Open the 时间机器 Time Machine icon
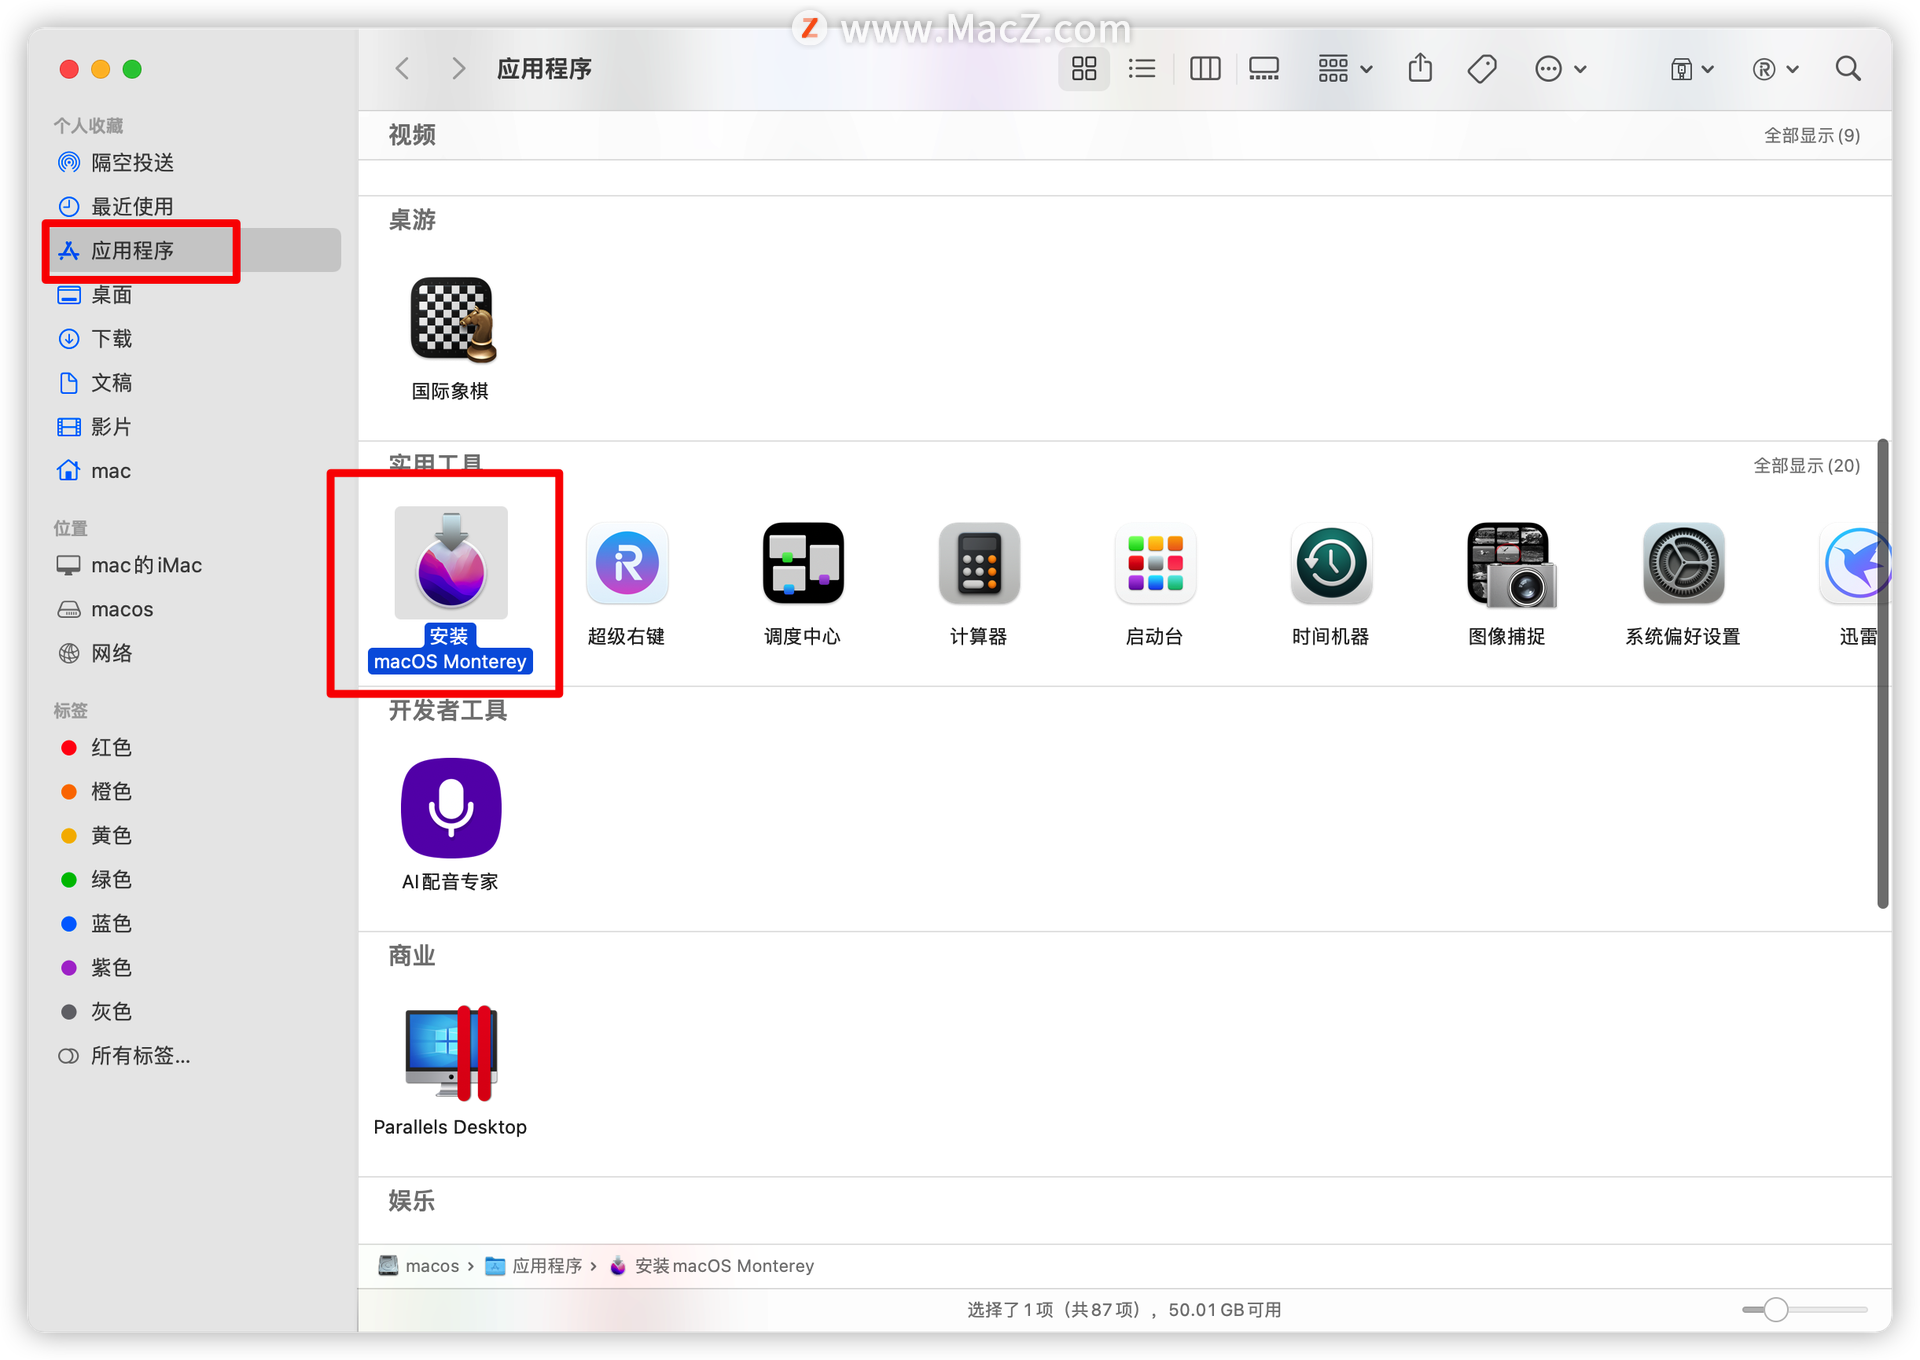Viewport: 1920px width, 1360px height. [1331, 563]
